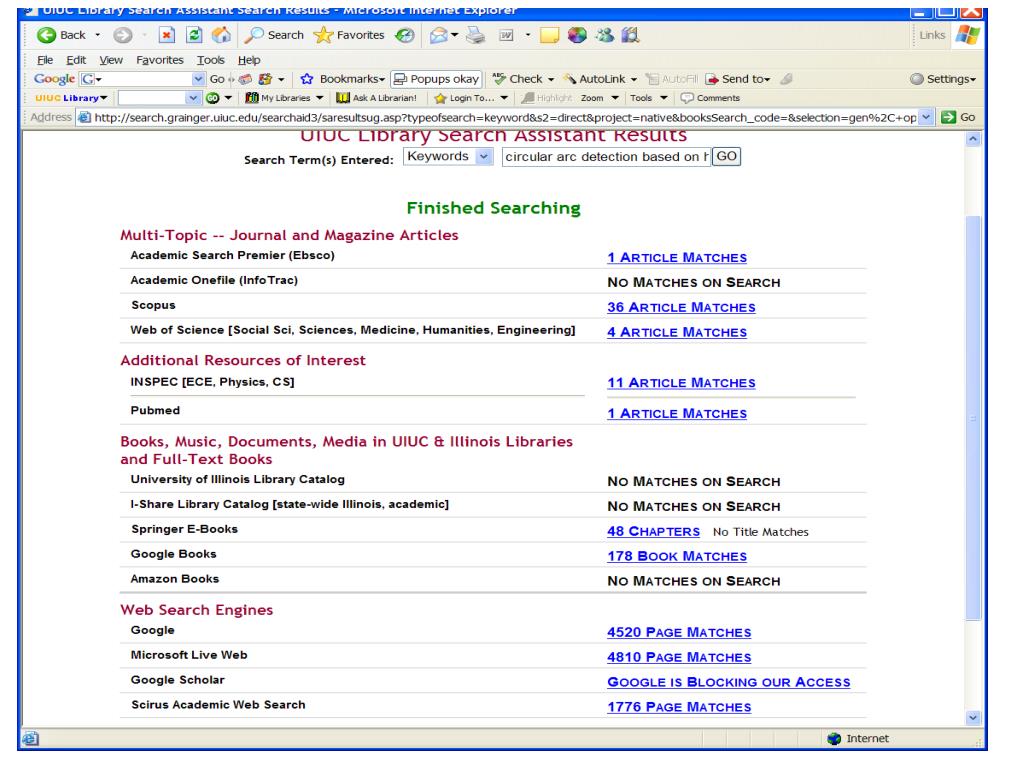
Task: Open the UIUC Library toolbar menu
Action: pos(71,98)
